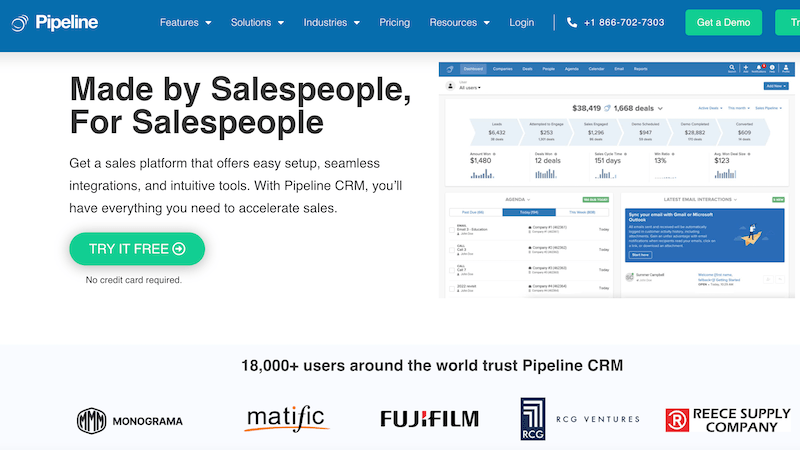The width and height of the screenshot is (800, 450).
Task: Click the Pipeline logo in the header
Action: click(x=55, y=22)
